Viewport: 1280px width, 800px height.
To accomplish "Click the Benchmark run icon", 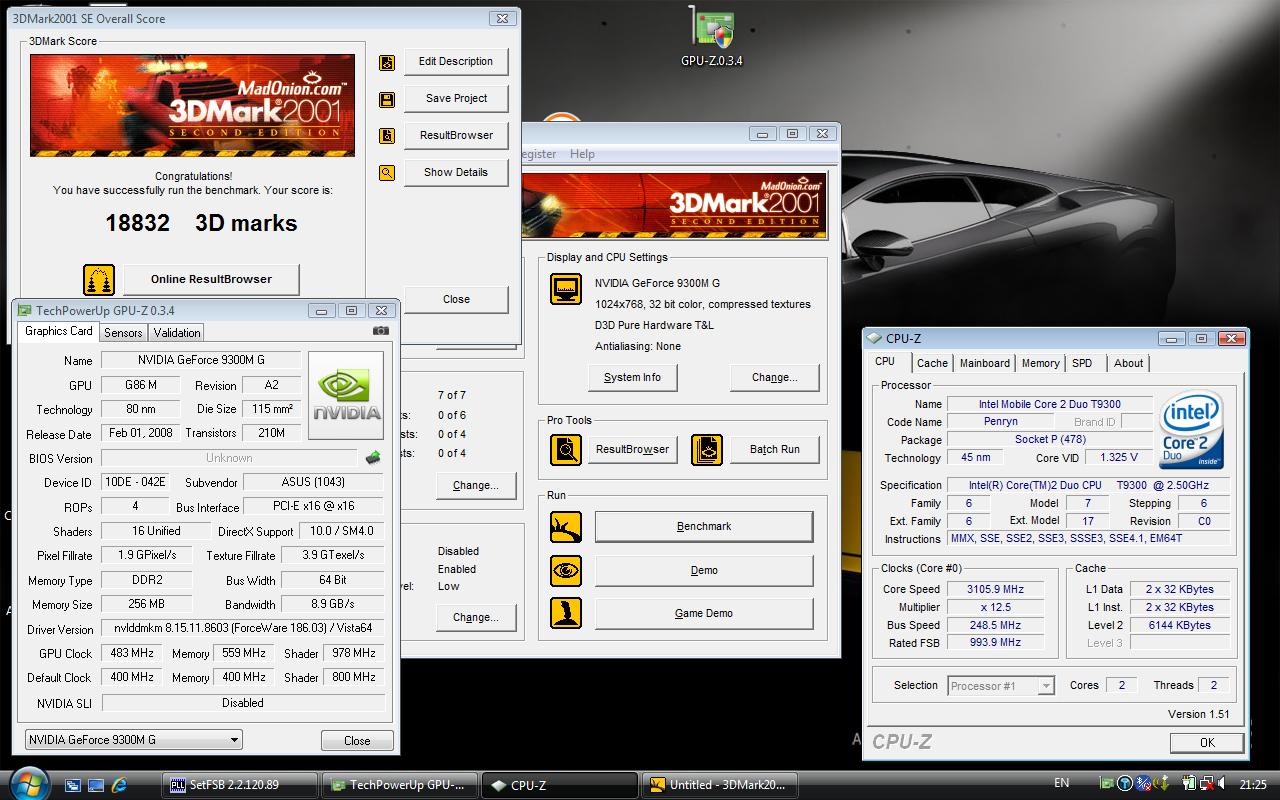I will [566, 527].
